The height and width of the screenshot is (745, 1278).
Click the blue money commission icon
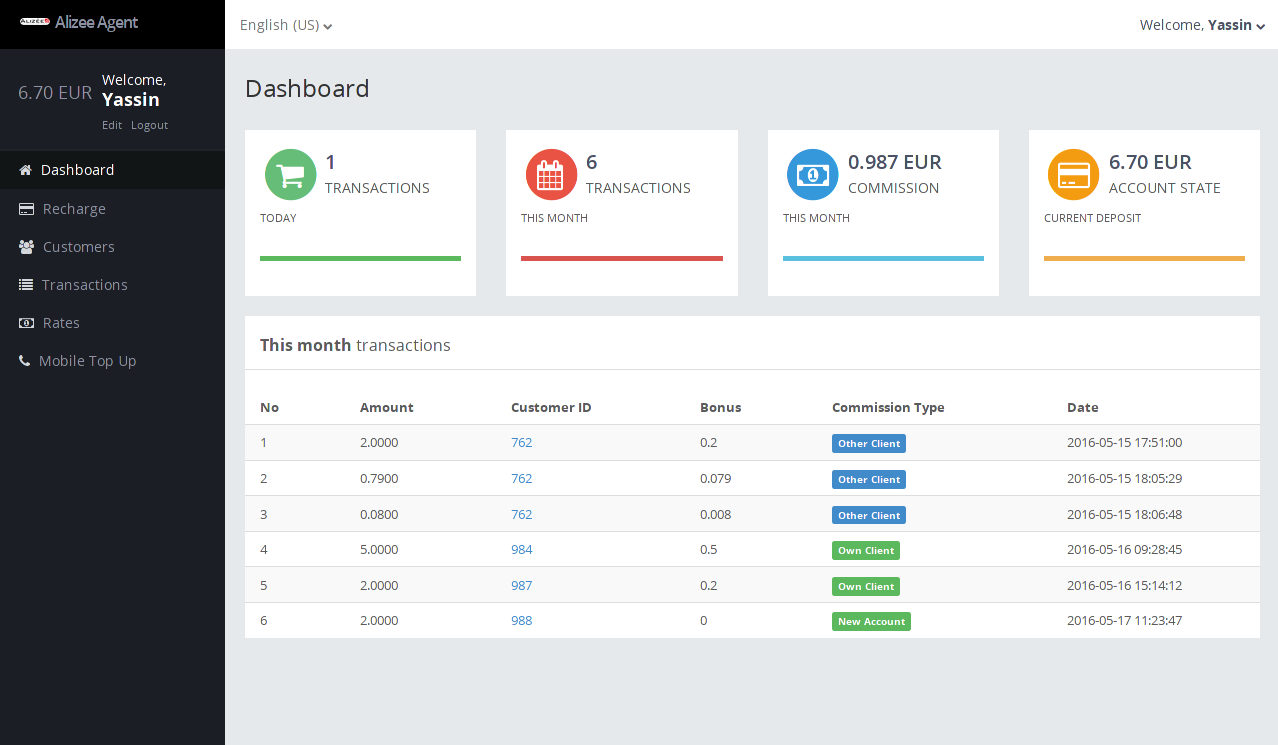pyautogui.click(x=813, y=175)
